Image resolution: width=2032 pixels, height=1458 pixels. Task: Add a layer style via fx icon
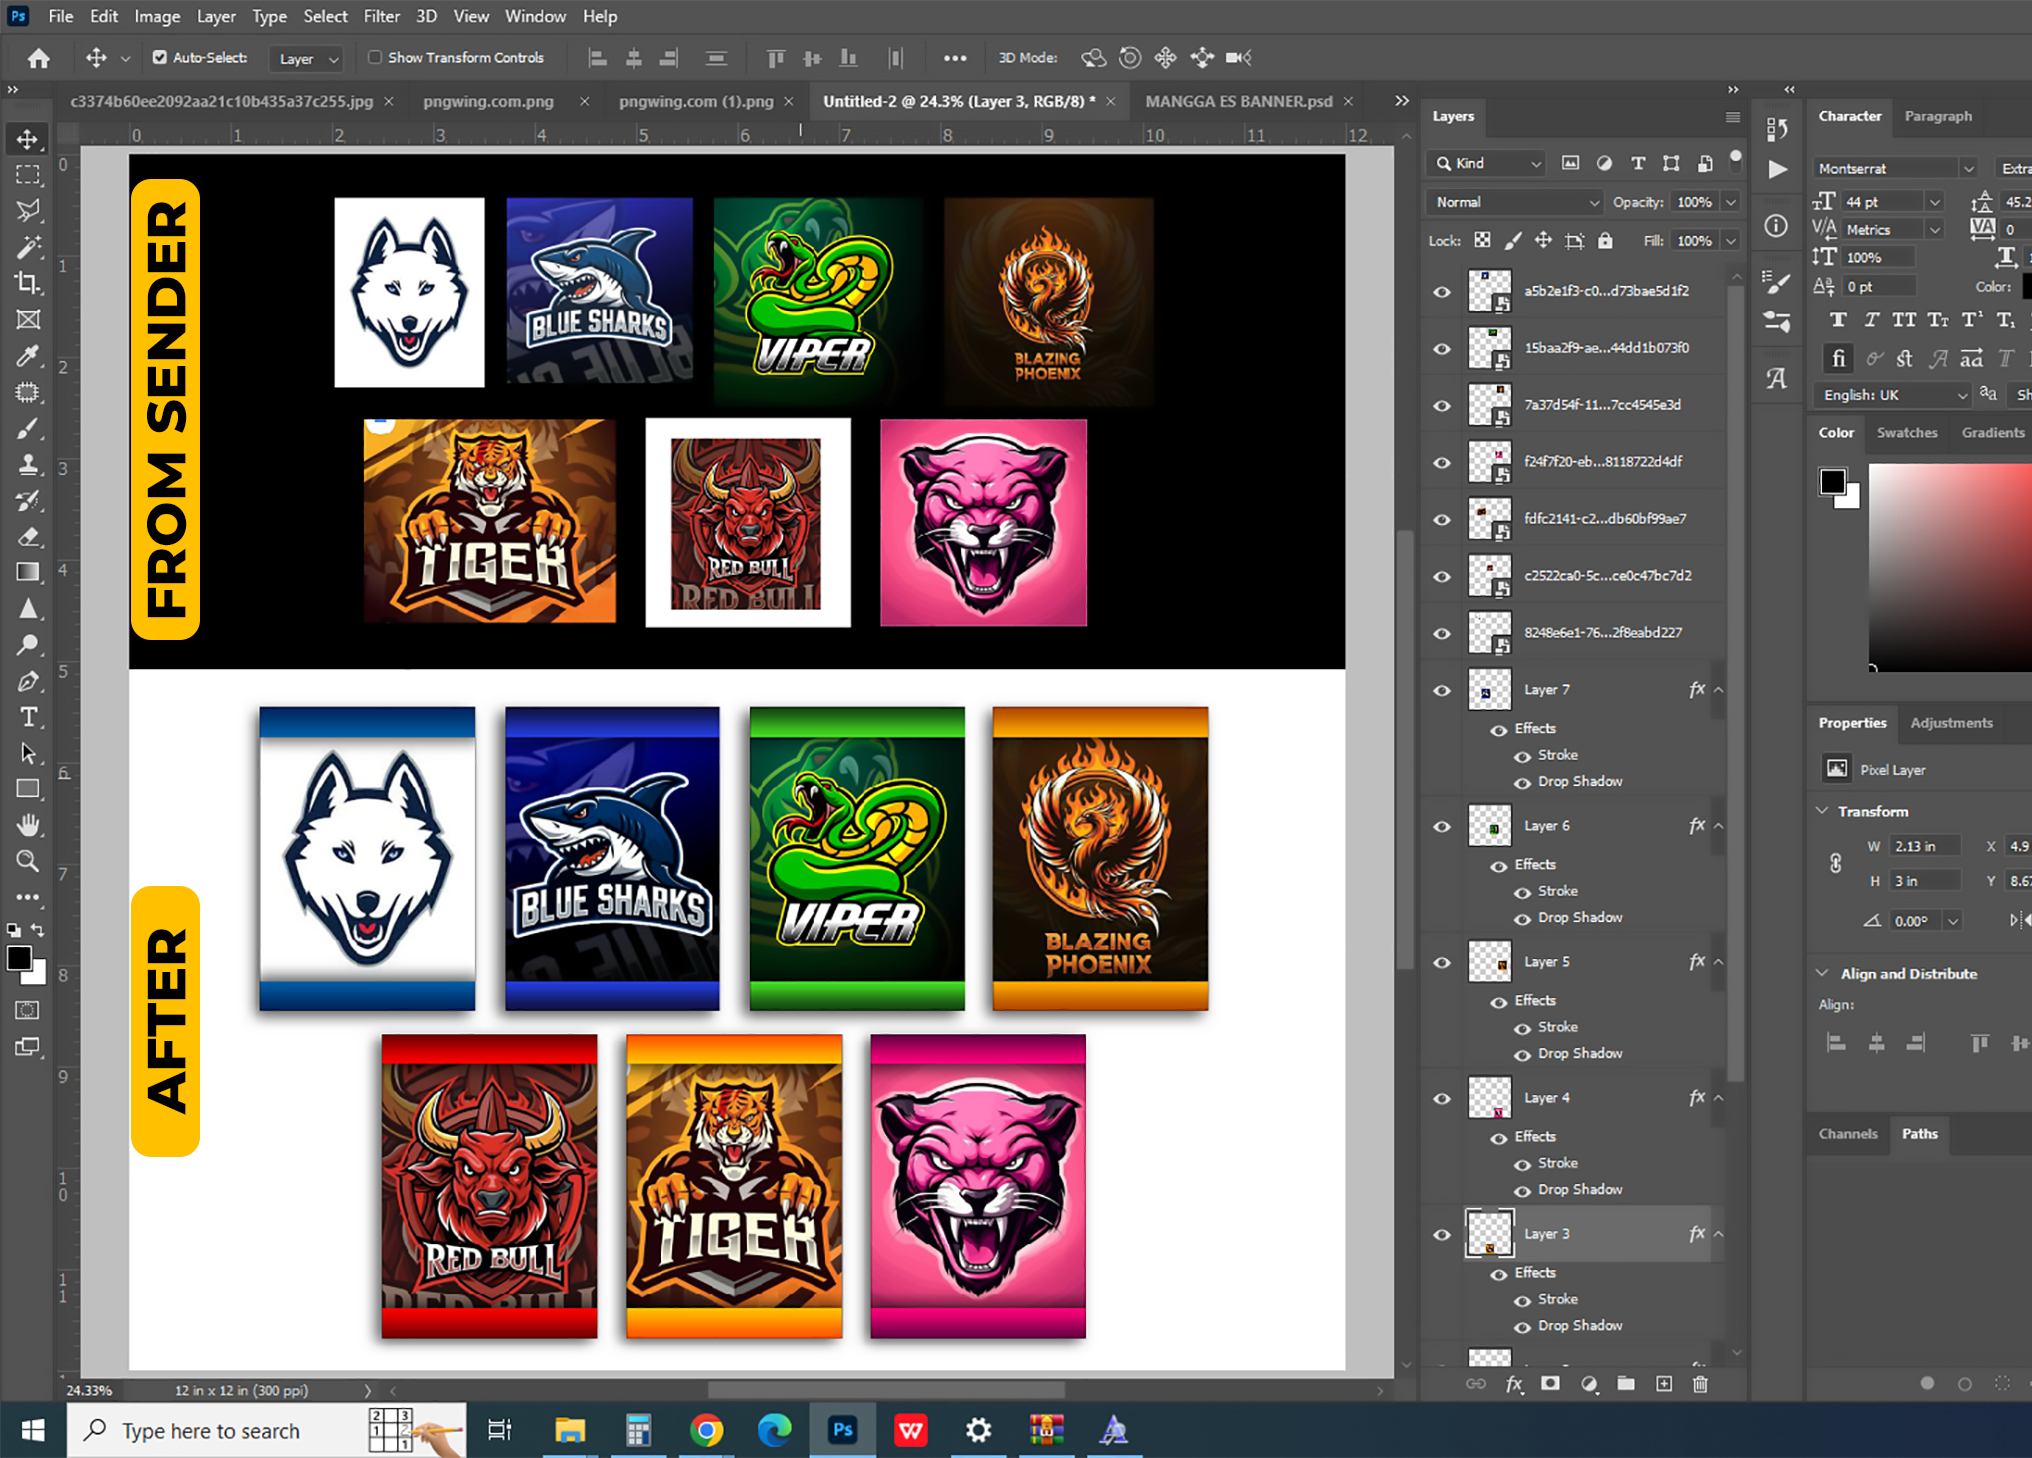[1514, 1384]
